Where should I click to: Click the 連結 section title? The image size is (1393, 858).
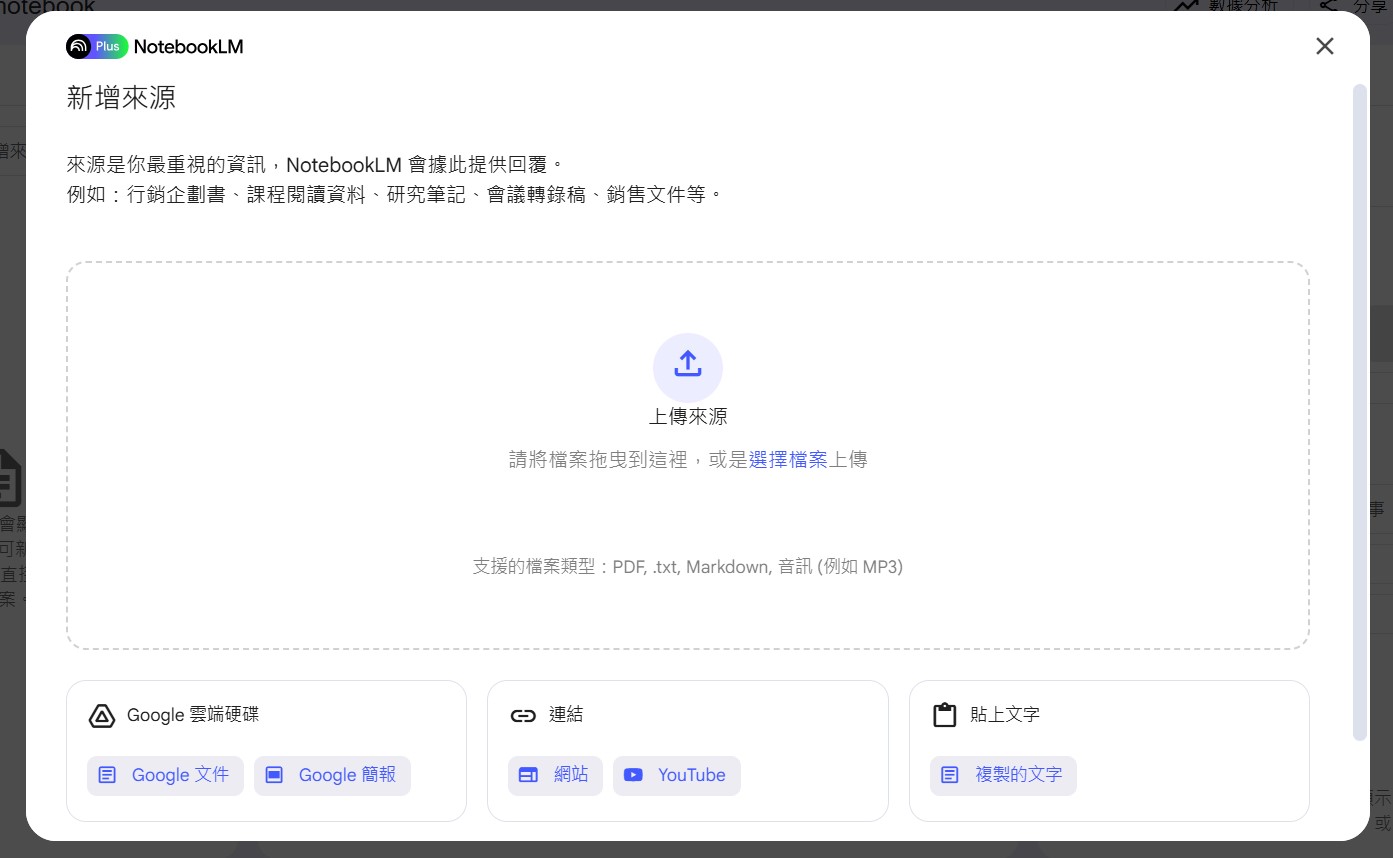[x=566, y=715]
